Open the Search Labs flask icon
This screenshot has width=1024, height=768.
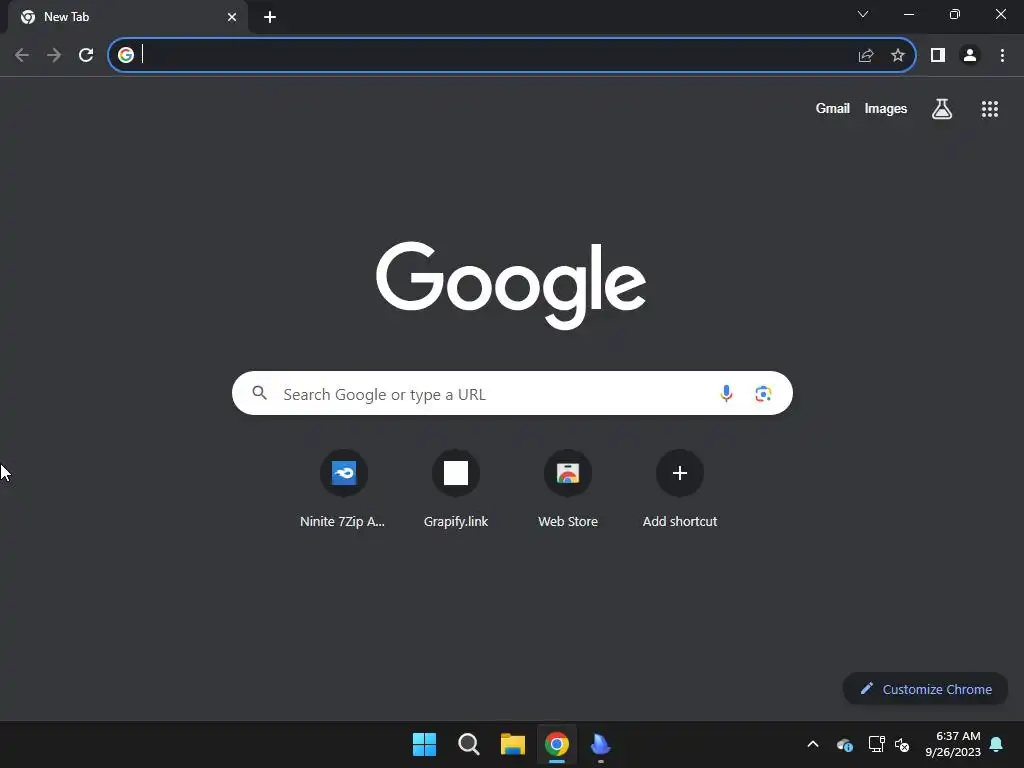coord(942,108)
